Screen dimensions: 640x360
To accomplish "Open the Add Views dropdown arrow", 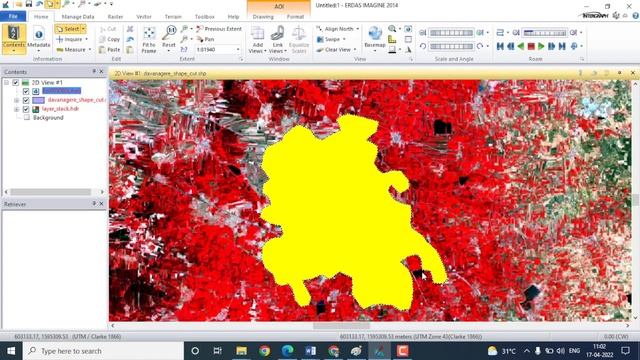I will pyautogui.click(x=265, y=51).
